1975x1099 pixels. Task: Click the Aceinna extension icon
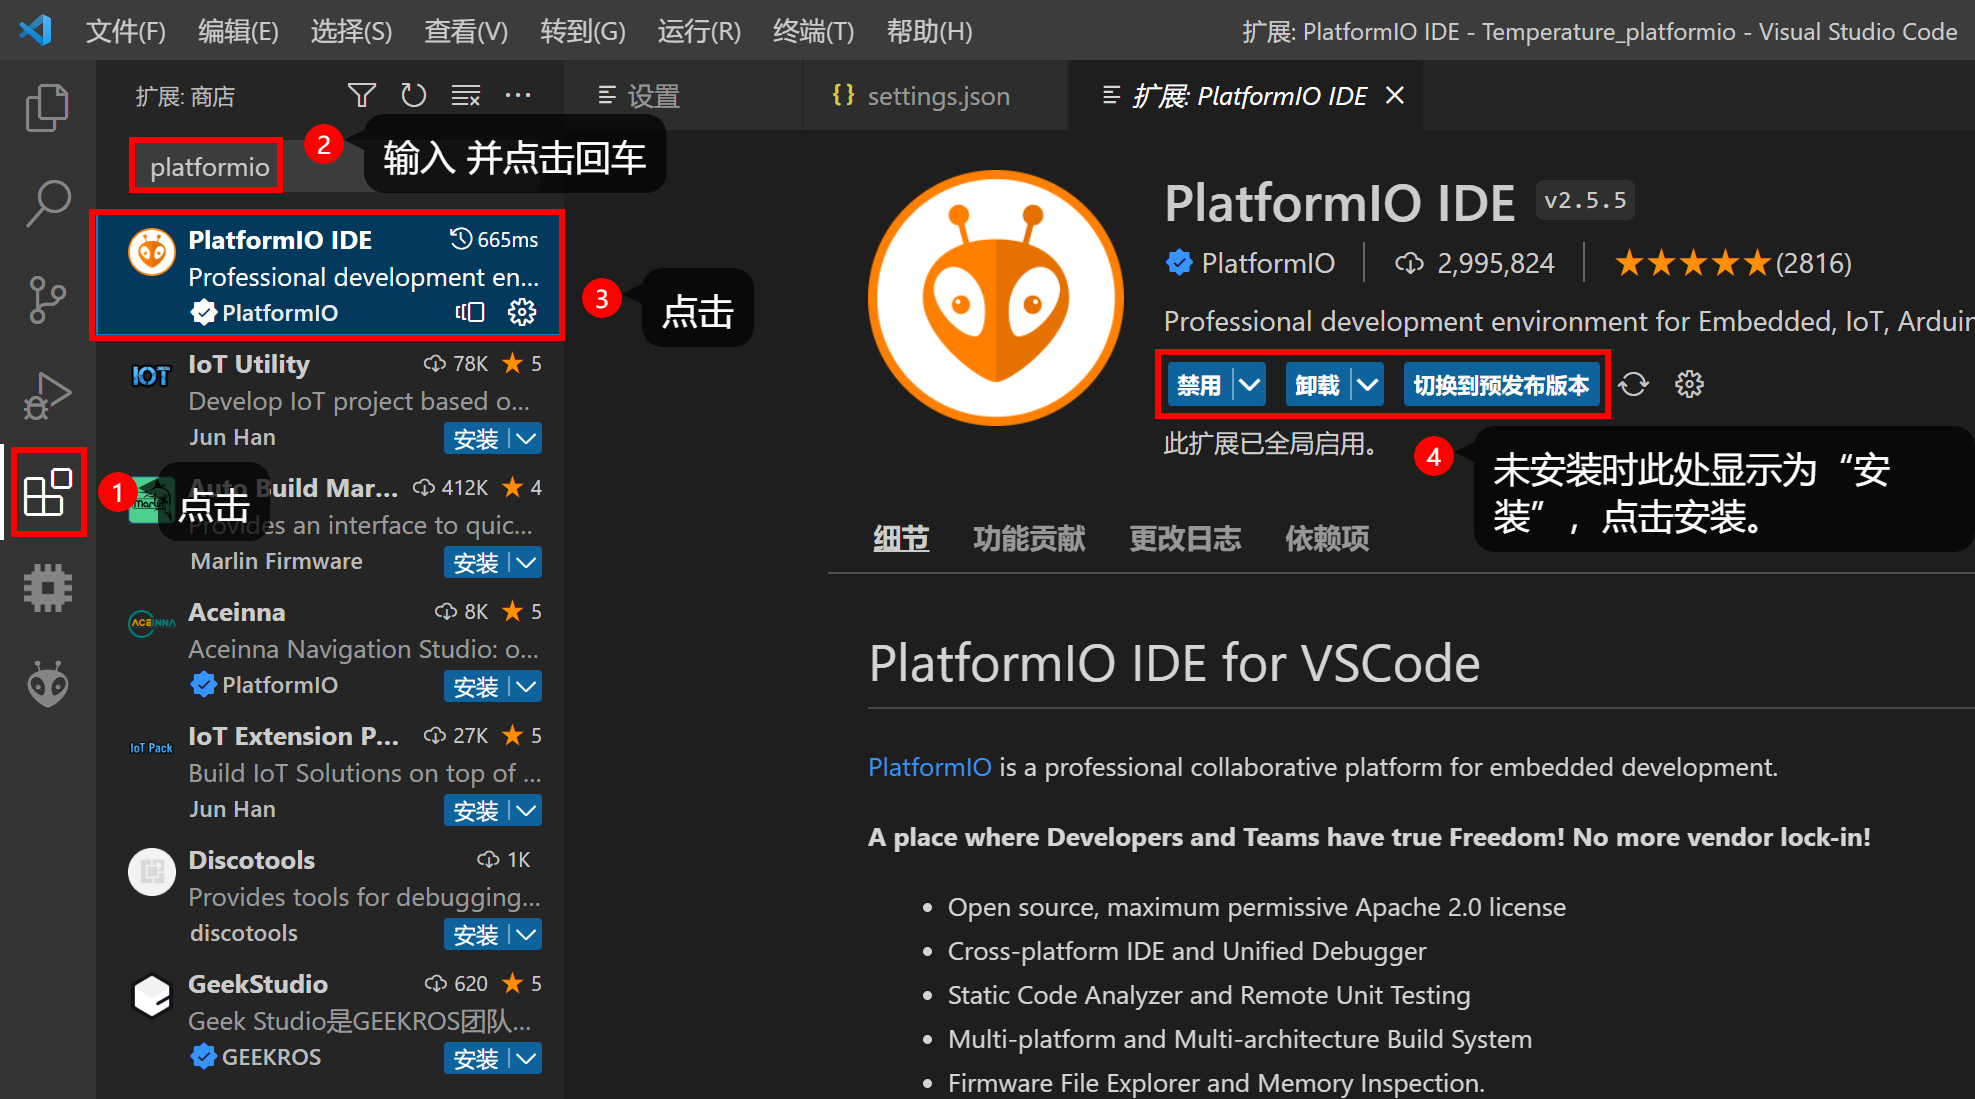click(152, 624)
